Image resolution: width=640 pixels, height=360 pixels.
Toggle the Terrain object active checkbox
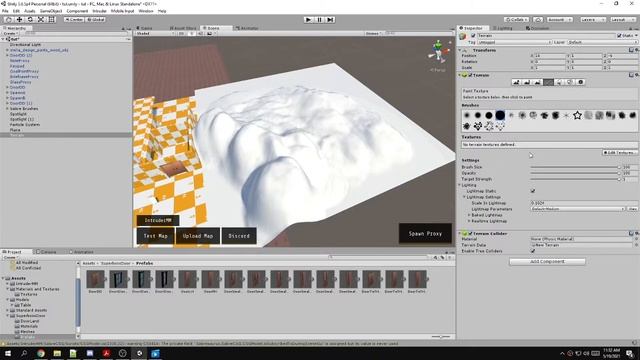pyautogui.click(x=473, y=36)
